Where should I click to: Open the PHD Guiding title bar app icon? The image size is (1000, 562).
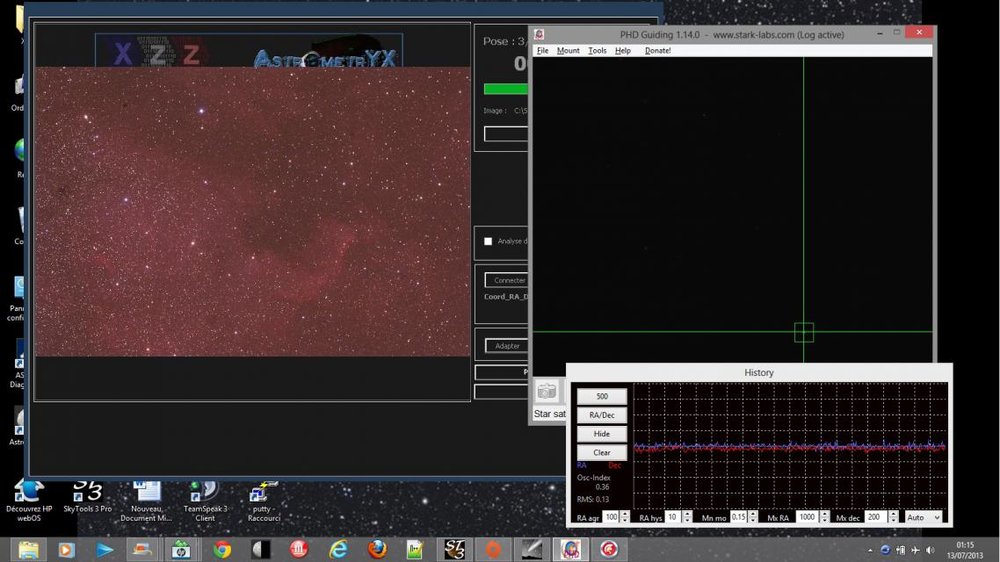tap(539, 34)
